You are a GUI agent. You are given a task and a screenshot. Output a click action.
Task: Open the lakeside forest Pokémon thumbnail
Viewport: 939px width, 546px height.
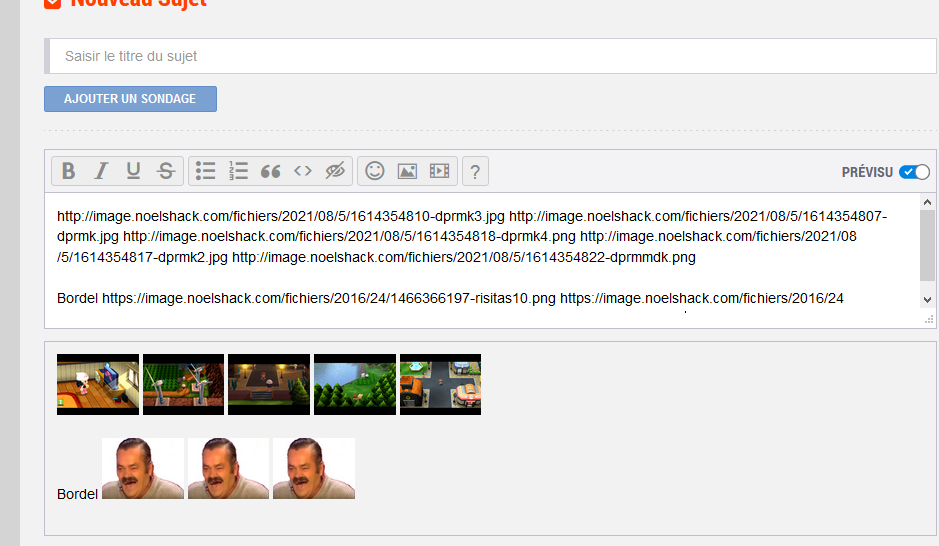tap(355, 384)
